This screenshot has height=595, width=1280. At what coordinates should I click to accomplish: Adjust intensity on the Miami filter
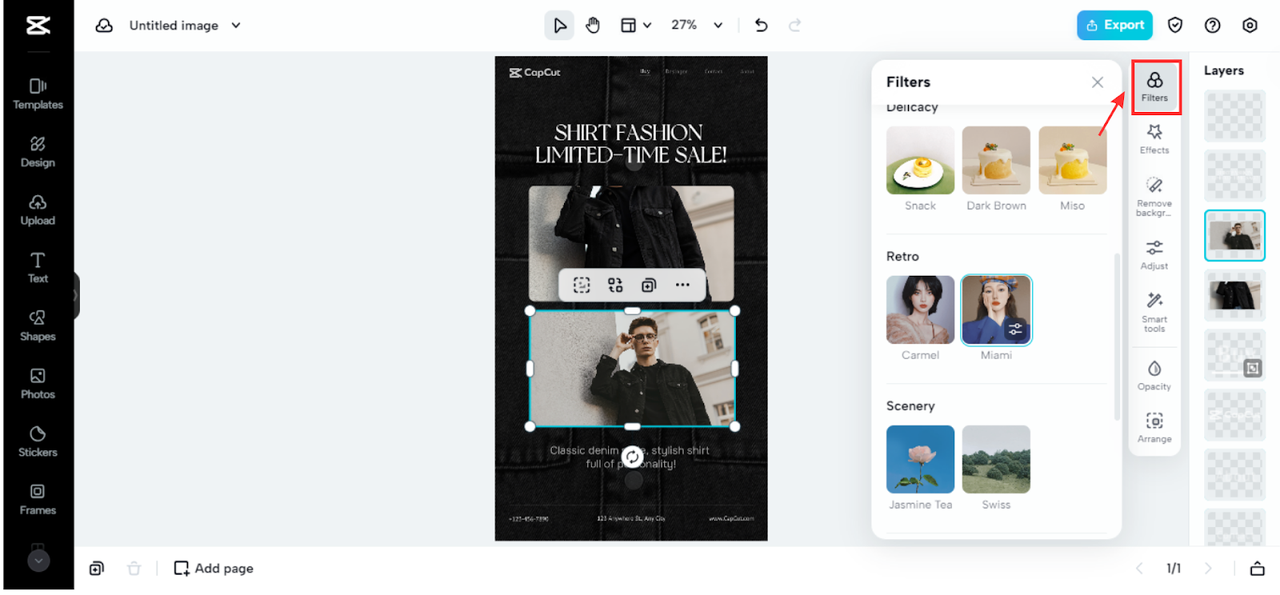click(1015, 329)
